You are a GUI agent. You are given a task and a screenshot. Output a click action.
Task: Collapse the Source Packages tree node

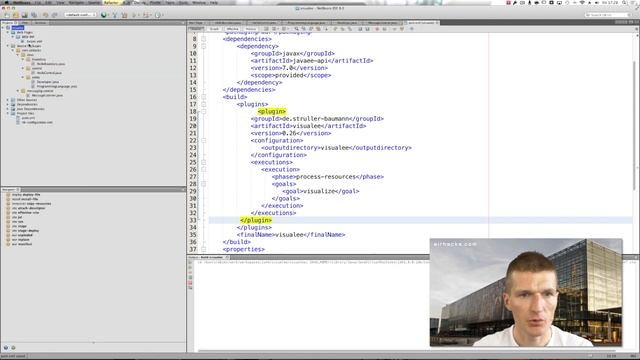coord(8,46)
